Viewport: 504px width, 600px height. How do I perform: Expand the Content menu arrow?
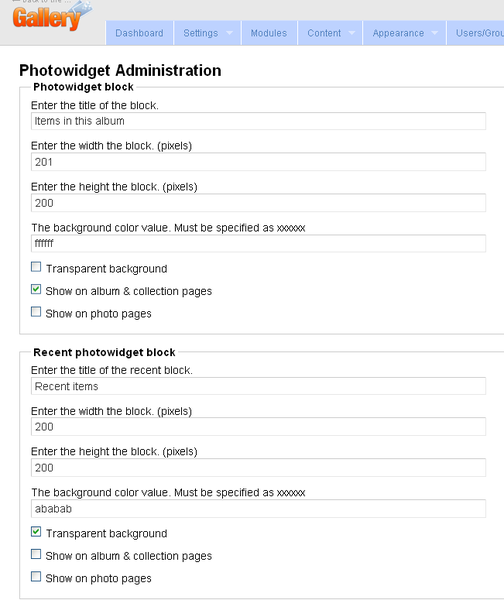pyautogui.click(x=352, y=33)
